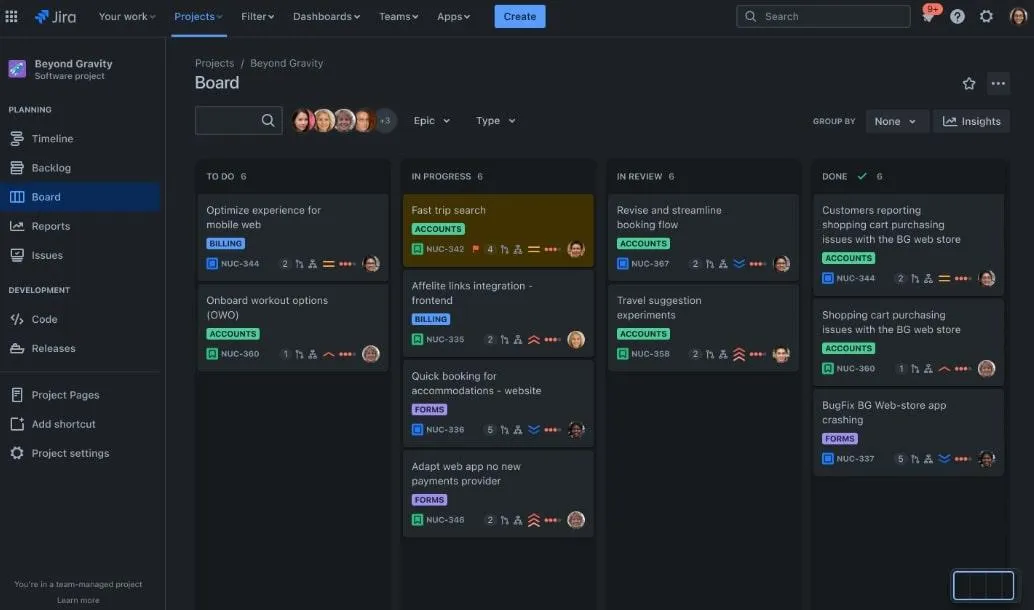Star this board
Image resolution: width=1034 pixels, height=610 pixels.
(x=968, y=84)
